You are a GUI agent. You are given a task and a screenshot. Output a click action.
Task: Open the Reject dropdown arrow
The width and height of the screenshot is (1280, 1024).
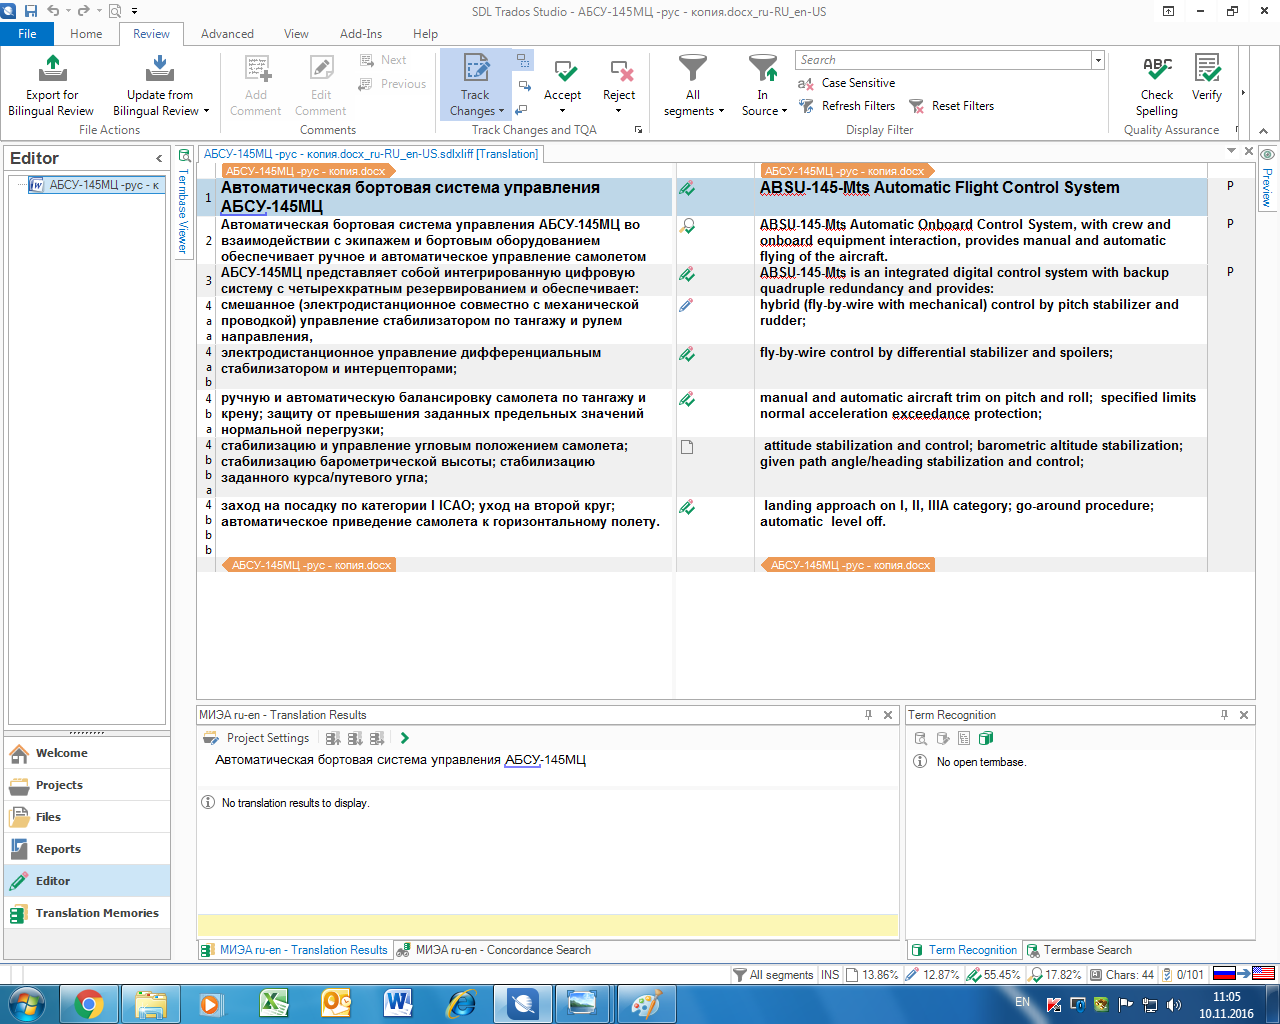[x=619, y=110]
